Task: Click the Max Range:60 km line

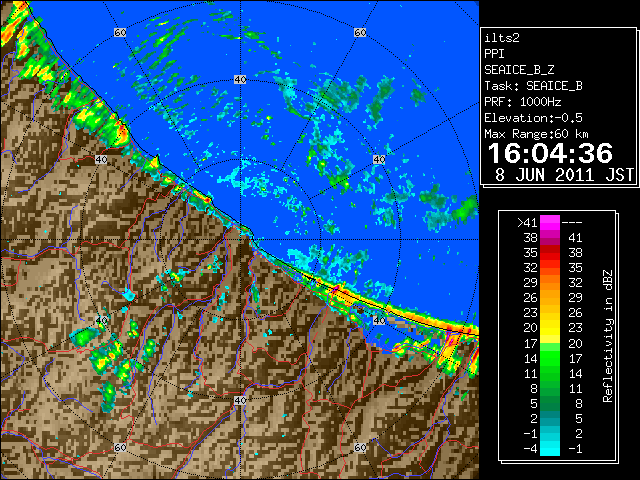Action: click(x=536, y=134)
